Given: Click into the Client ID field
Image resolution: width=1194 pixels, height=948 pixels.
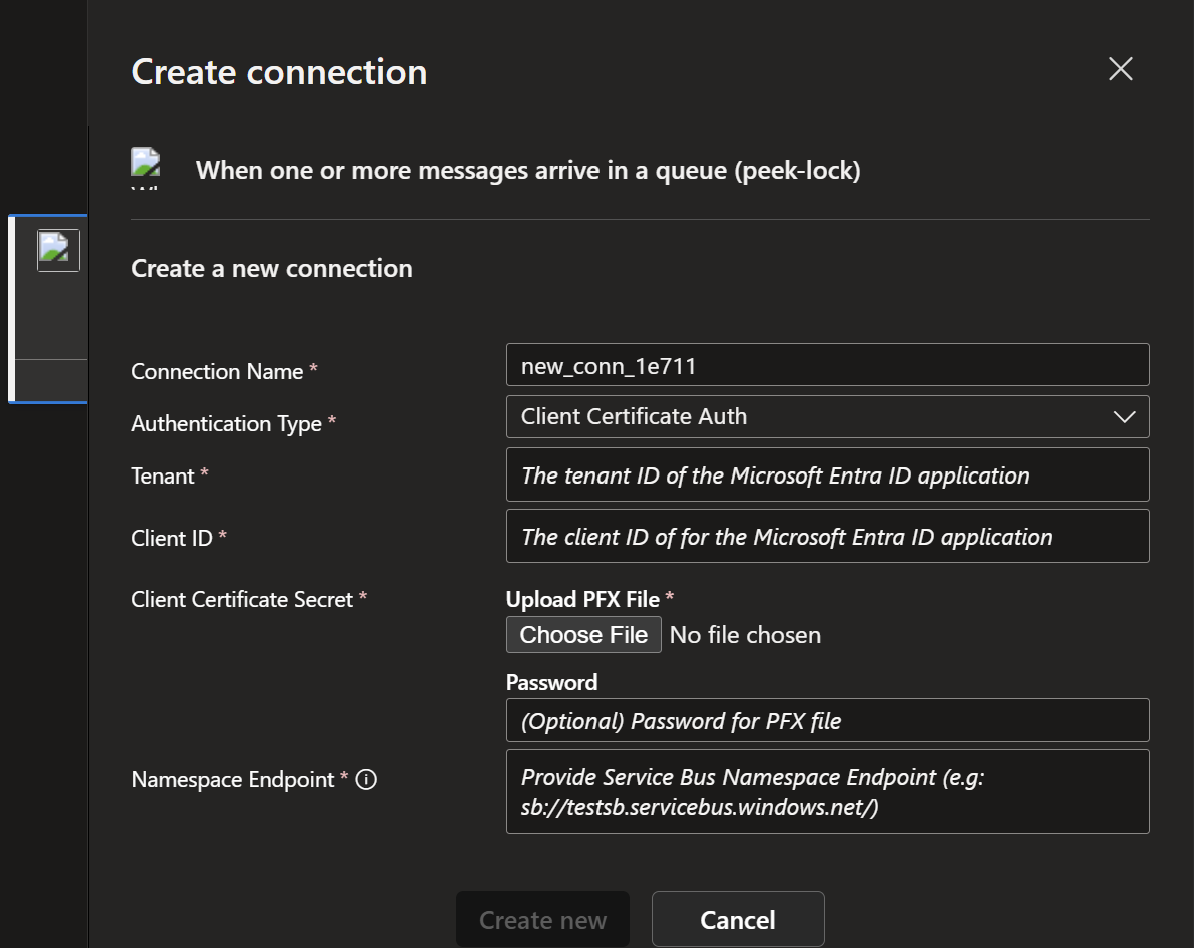Looking at the screenshot, I should click(827, 536).
